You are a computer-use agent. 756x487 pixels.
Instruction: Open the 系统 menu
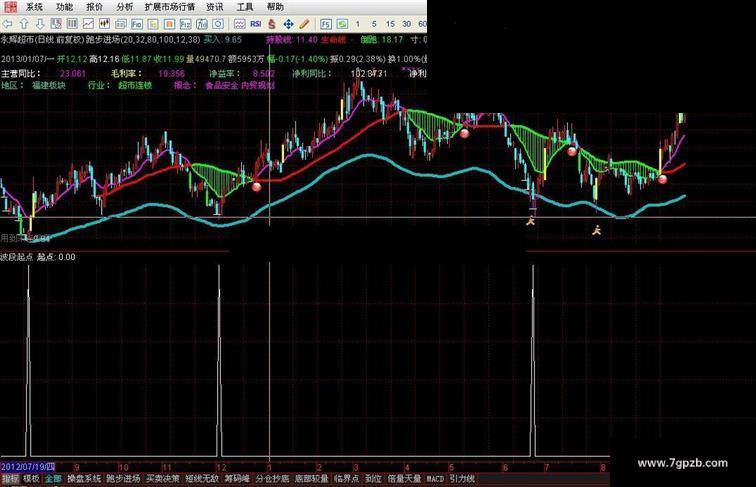coord(34,7)
